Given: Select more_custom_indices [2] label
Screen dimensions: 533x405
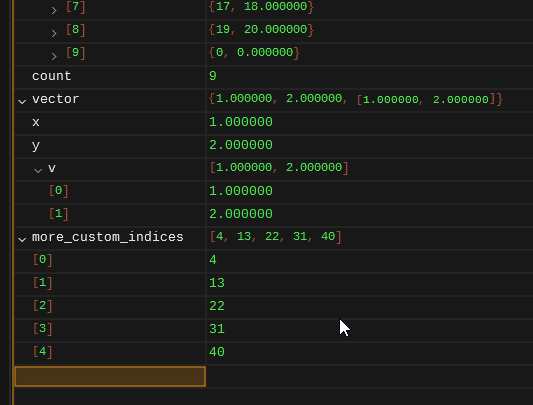Looking at the screenshot, I should click(43, 306).
